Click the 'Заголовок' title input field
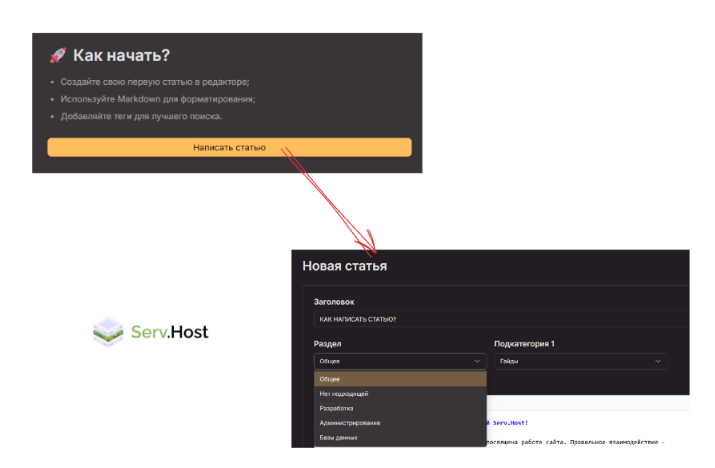The width and height of the screenshot is (715, 468). 502,319
